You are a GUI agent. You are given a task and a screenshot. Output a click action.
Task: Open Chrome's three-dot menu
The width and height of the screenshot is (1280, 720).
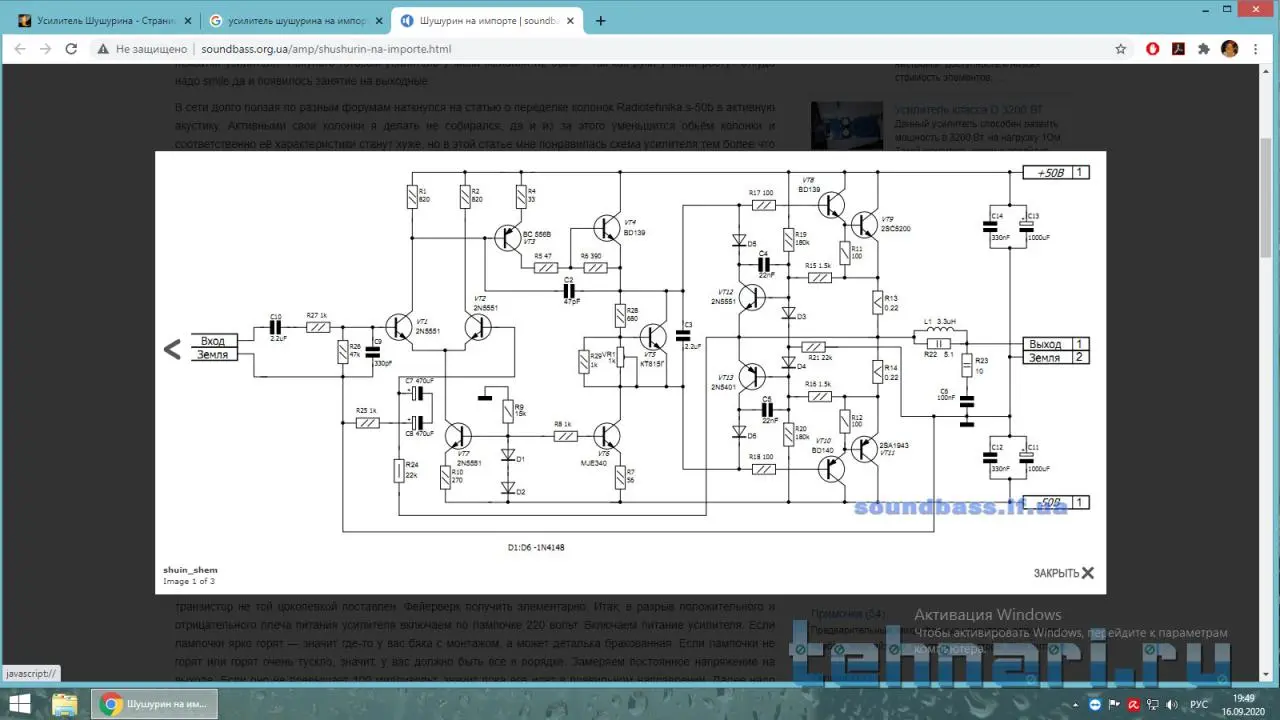point(1257,48)
